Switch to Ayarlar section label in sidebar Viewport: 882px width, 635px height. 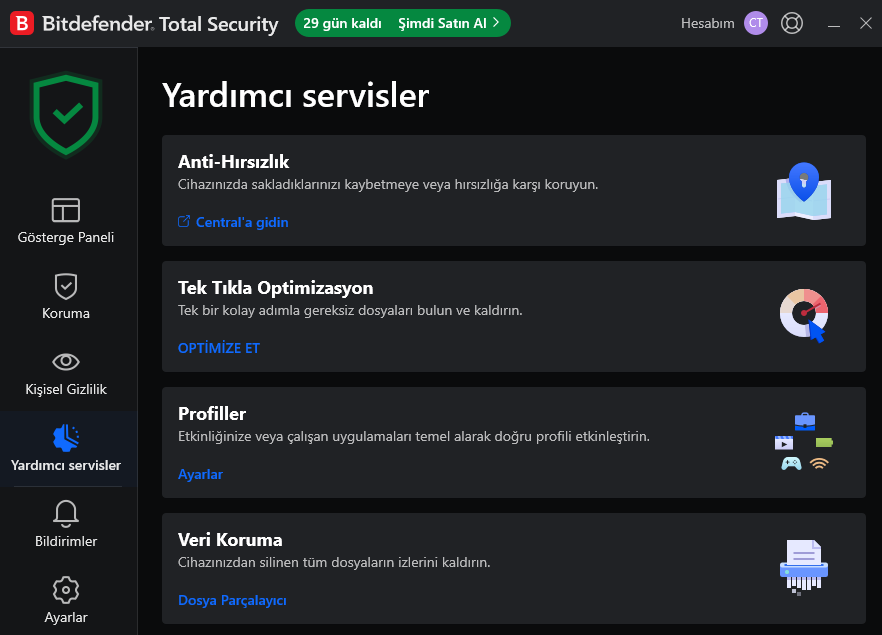click(x=66, y=617)
